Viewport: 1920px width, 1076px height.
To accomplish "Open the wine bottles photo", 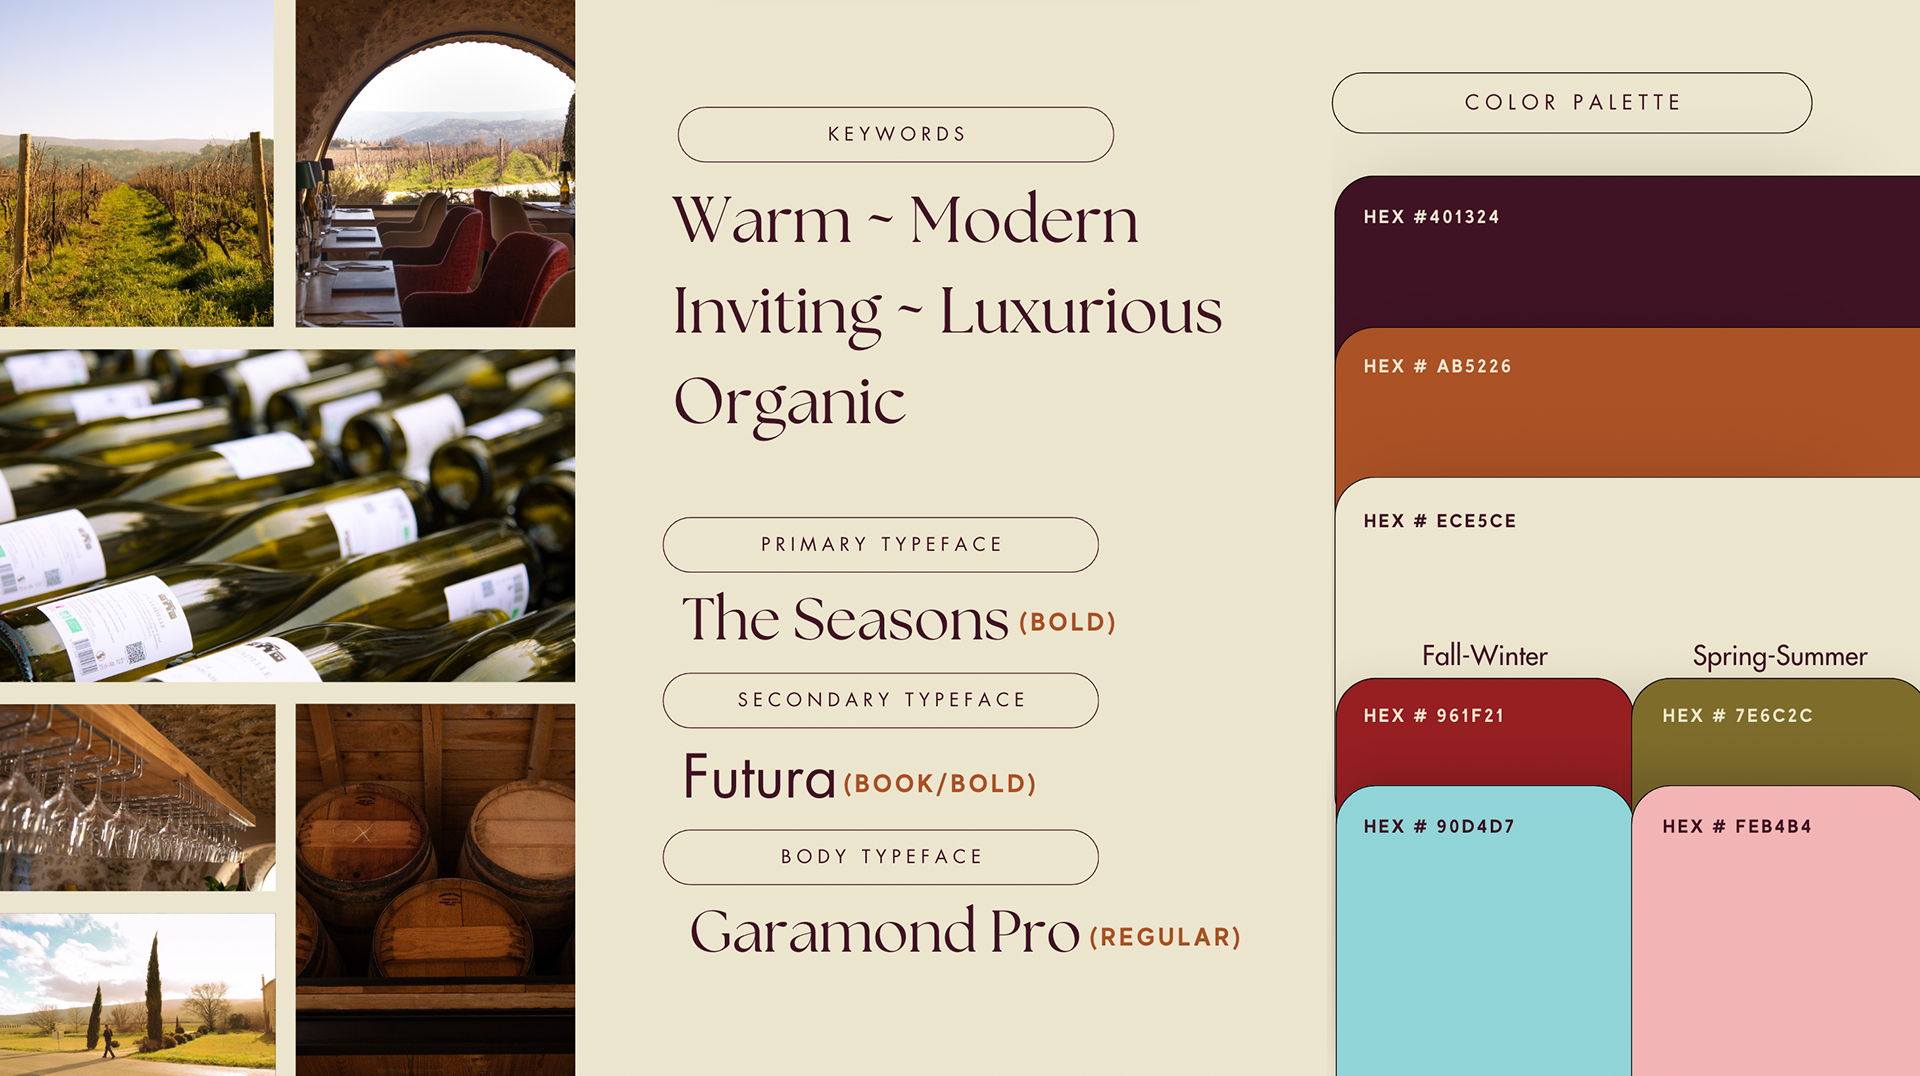I will 287,515.
